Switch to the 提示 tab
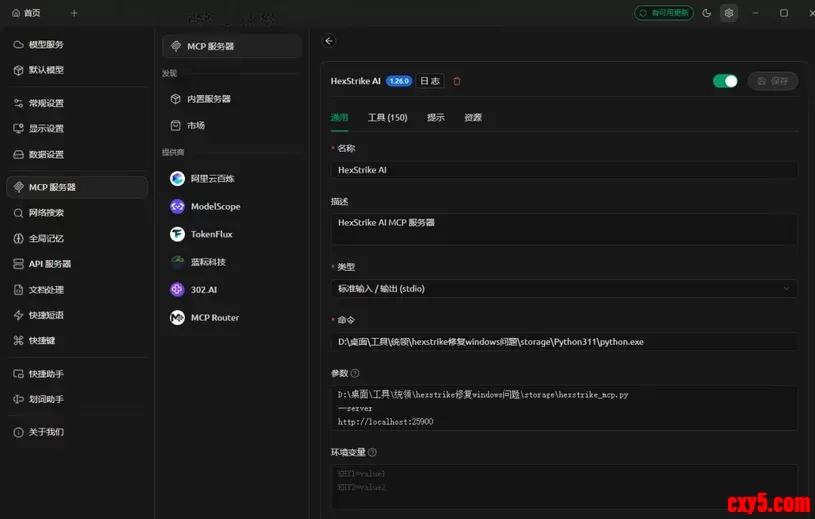 436,118
